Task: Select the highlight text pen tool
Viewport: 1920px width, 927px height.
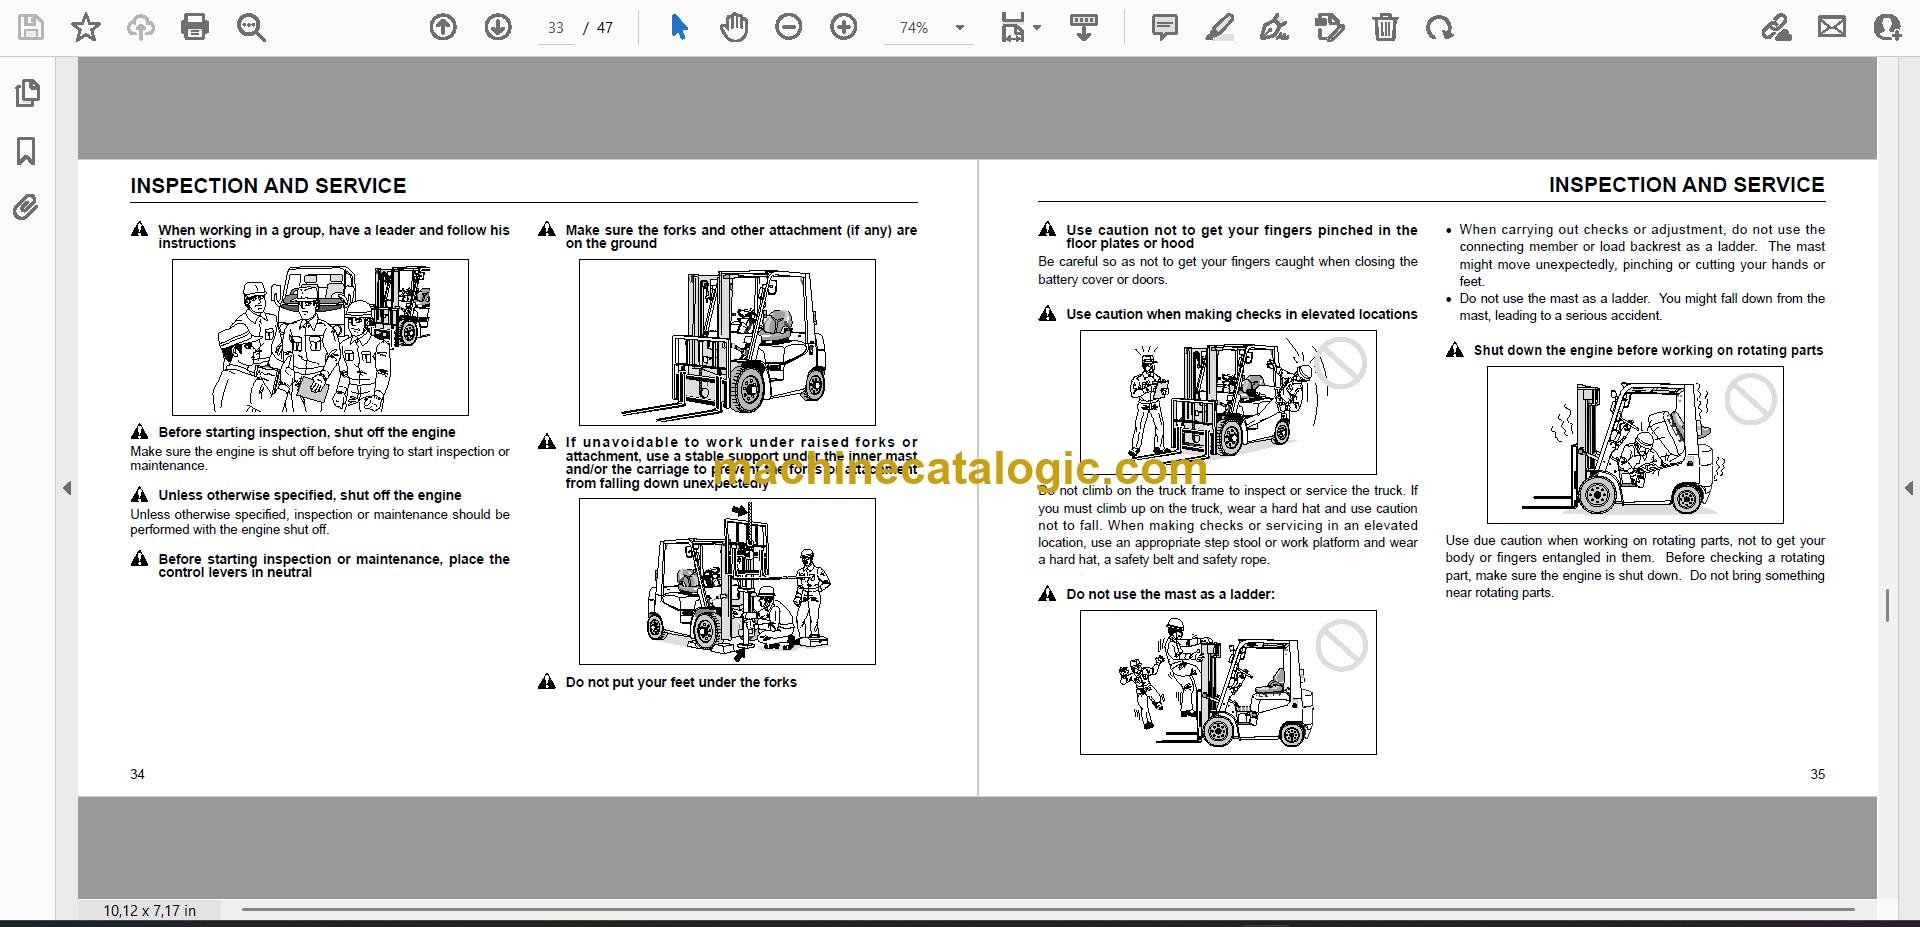Action: 1220,27
